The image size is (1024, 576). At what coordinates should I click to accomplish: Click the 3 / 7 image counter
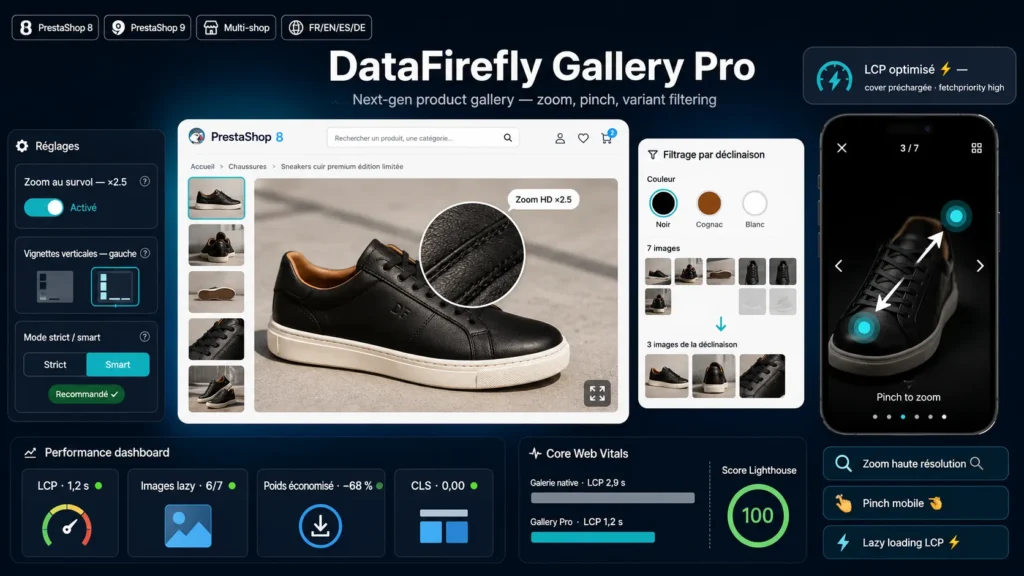tap(909, 148)
